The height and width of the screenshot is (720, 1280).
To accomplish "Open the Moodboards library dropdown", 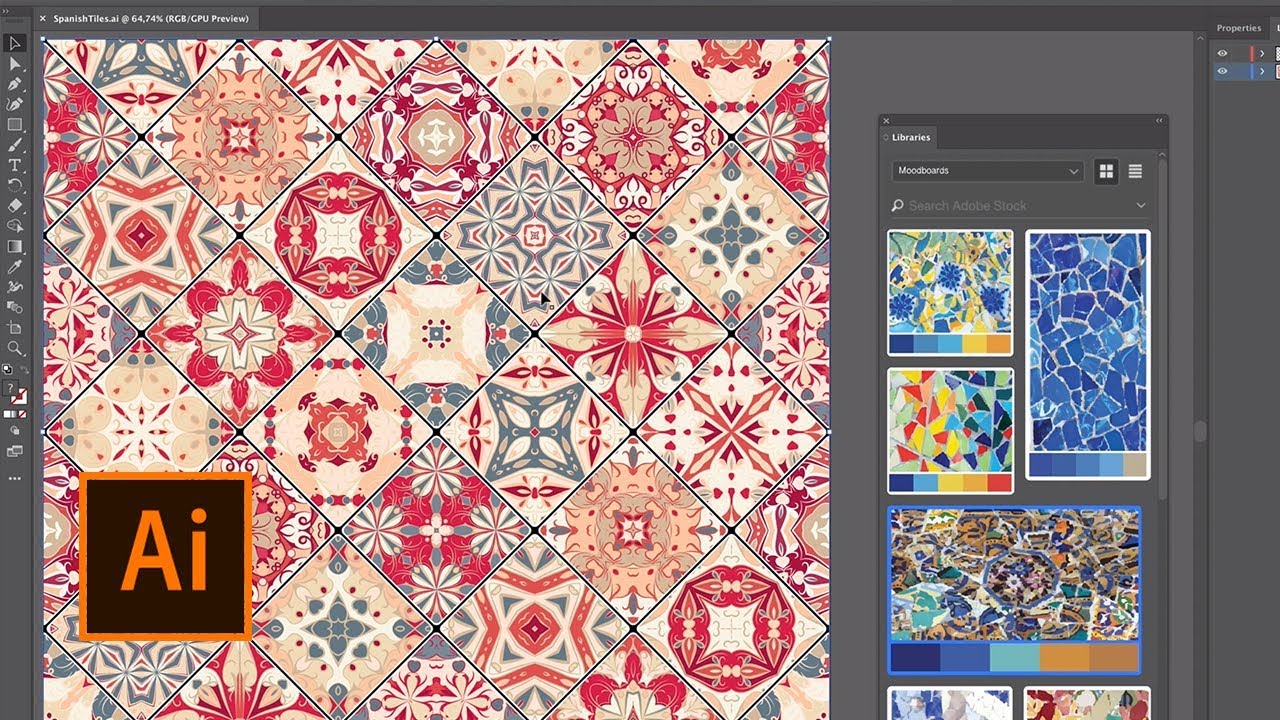I will [x=987, y=171].
